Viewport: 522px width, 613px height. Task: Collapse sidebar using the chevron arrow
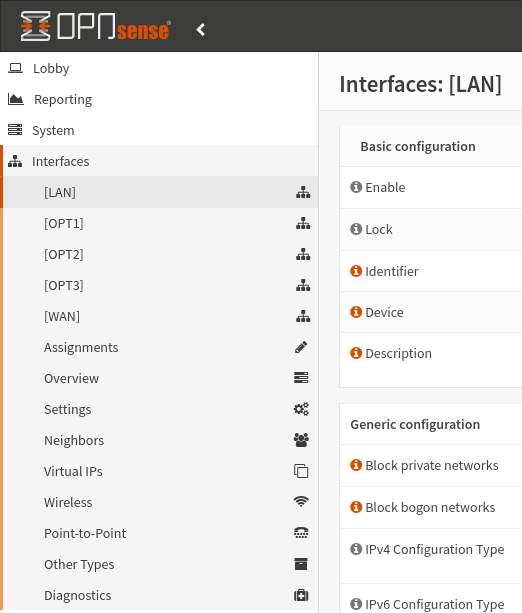201,29
